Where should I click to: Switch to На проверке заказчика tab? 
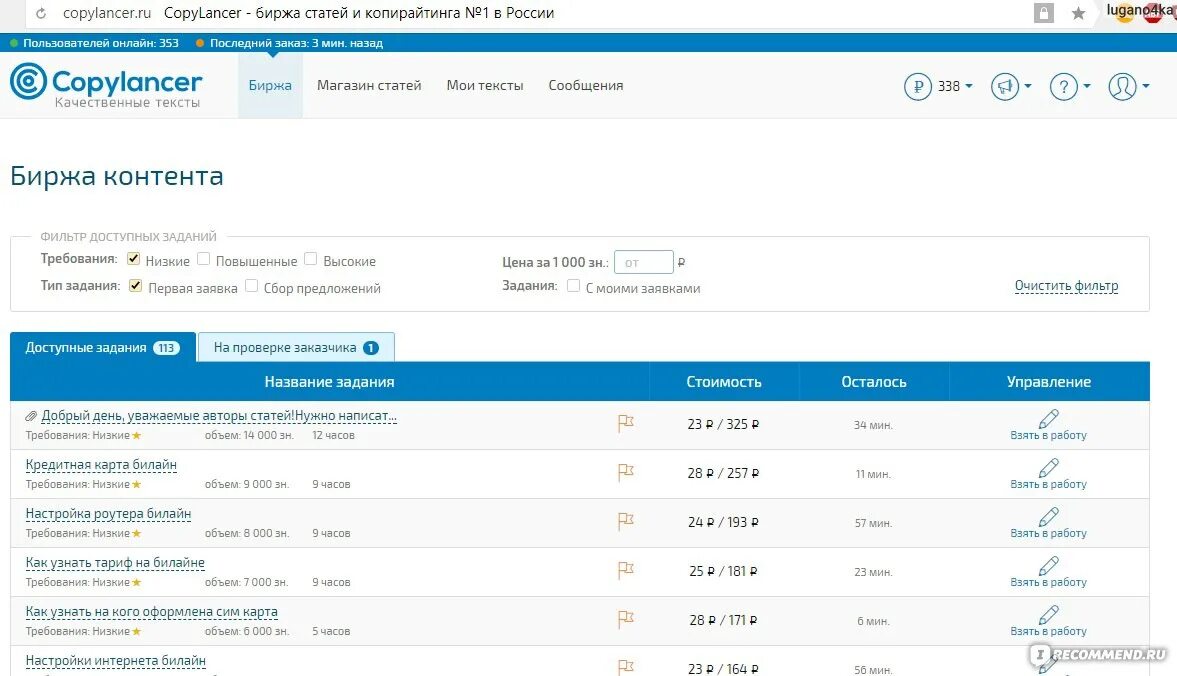pos(296,347)
